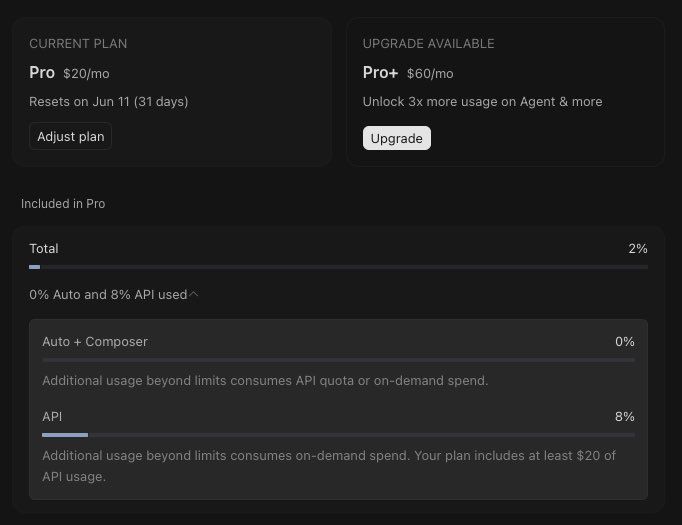Viewport: 682px width, 525px height.
Task: Click the '8%' API usage value
Action: pyautogui.click(x=625, y=417)
